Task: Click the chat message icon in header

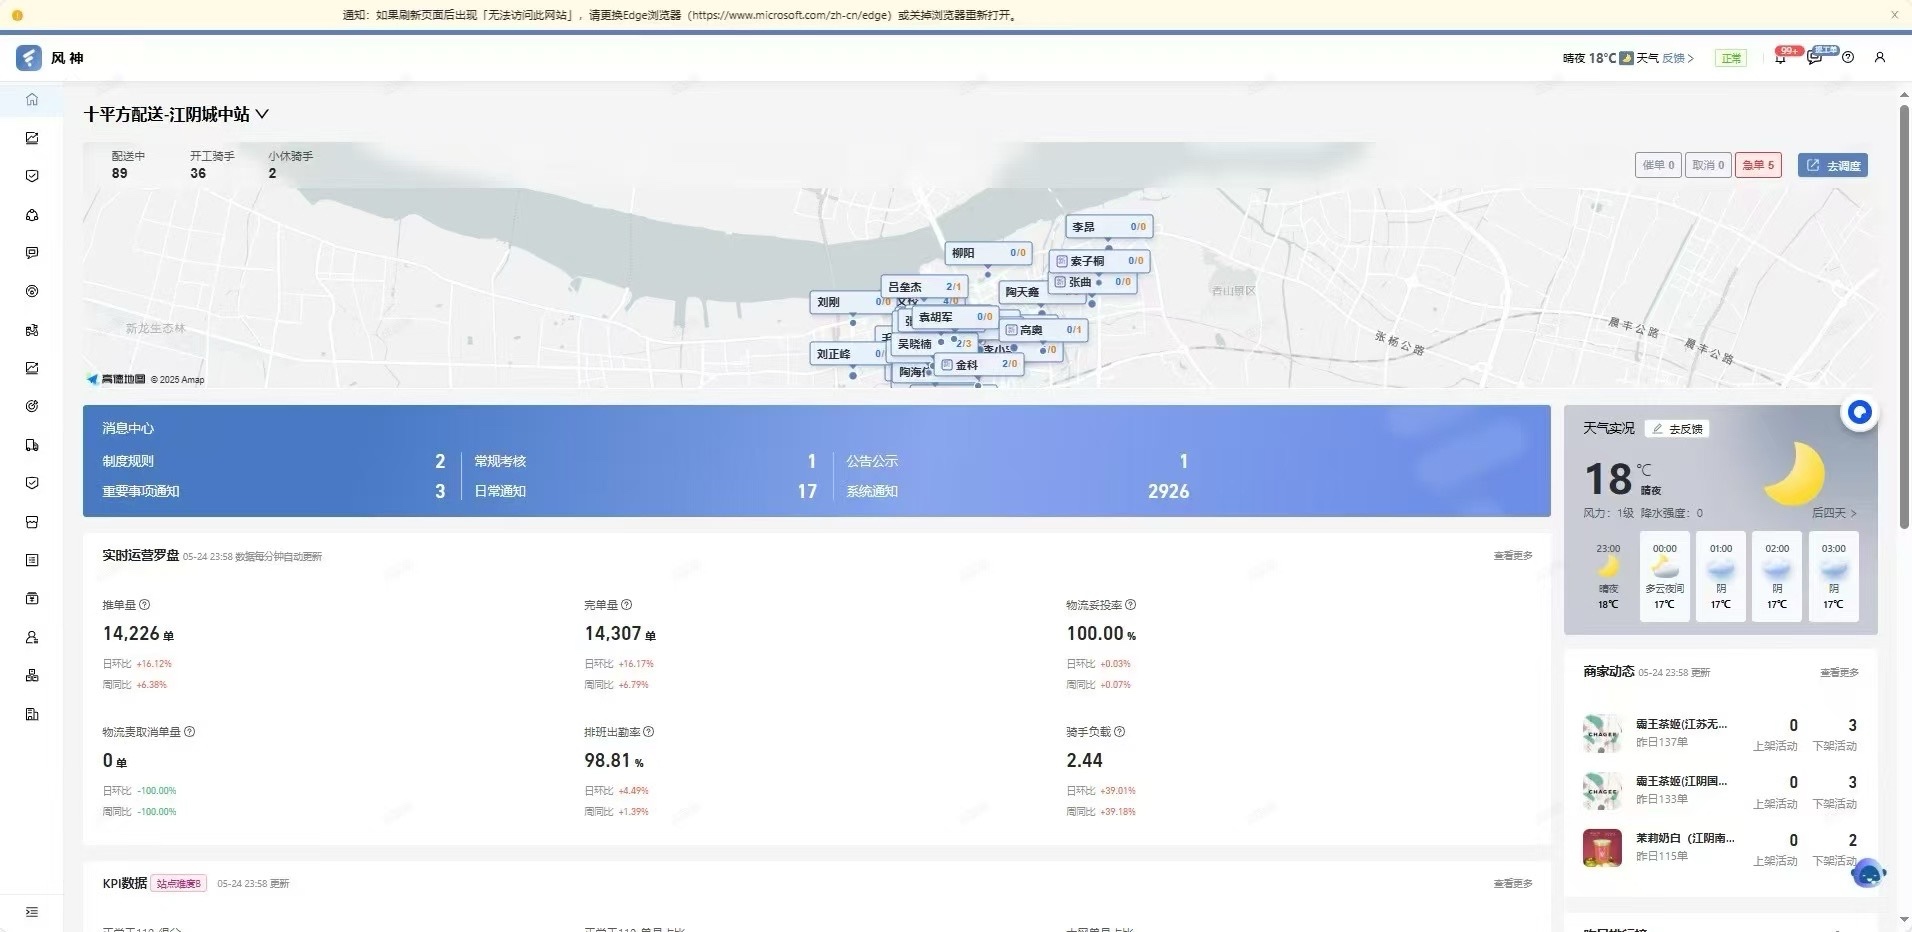Action: pos(1814,58)
